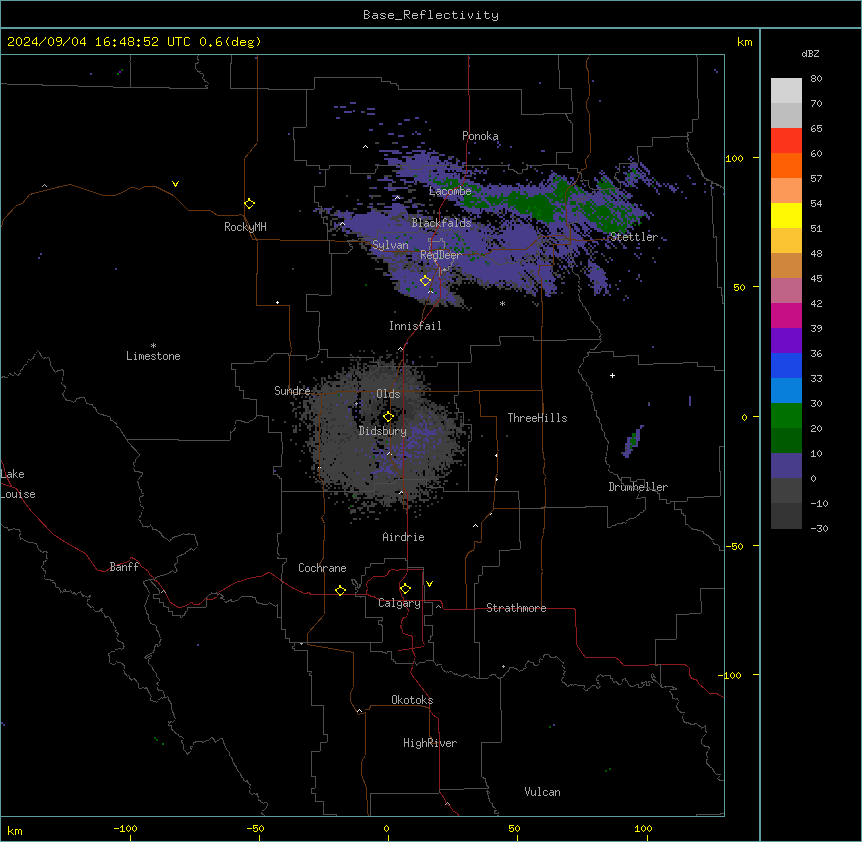Select the legend value -30
This screenshot has height=842, width=862.
pyautogui.click(x=819, y=528)
